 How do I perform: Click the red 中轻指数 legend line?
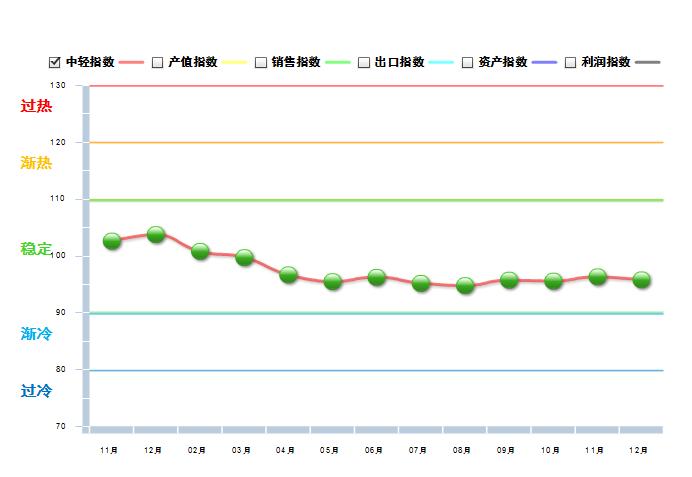click(132, 62)
